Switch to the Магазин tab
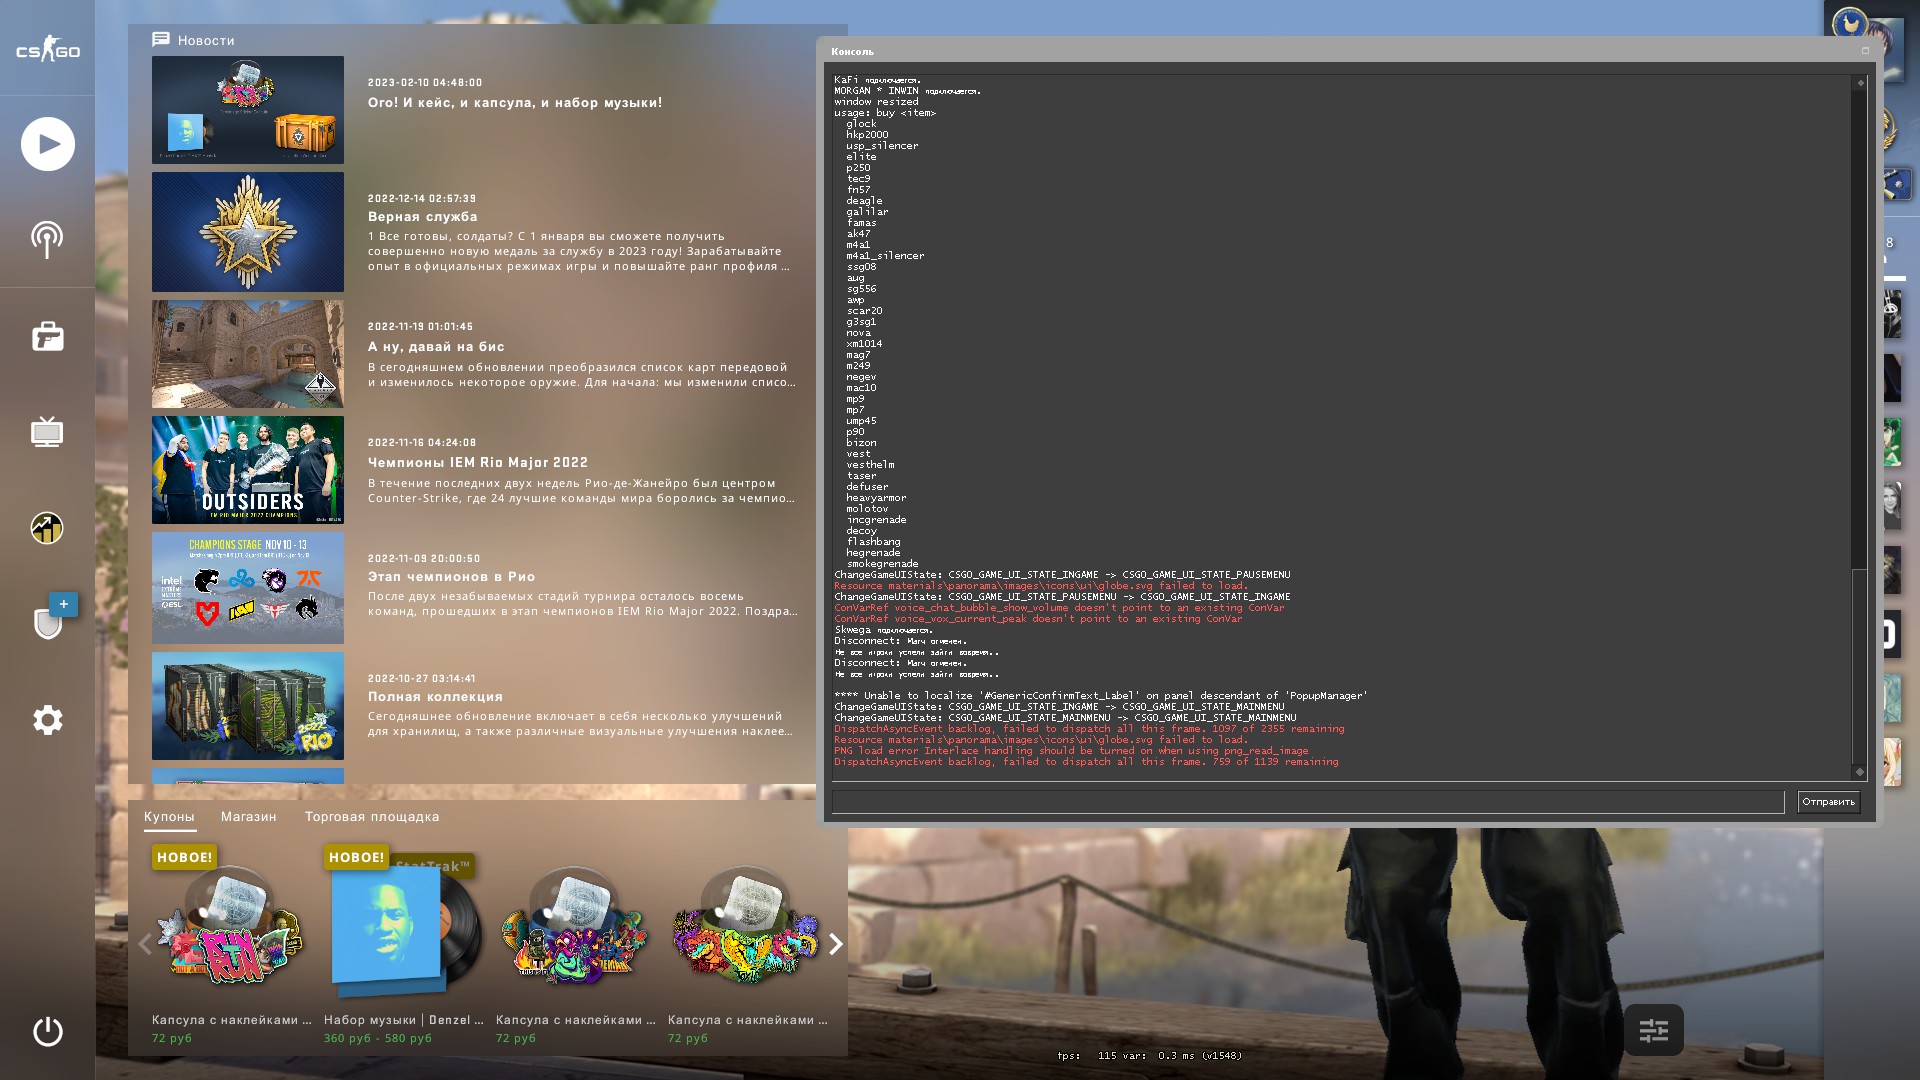1920x1080 pixels. tap(248, 817)
